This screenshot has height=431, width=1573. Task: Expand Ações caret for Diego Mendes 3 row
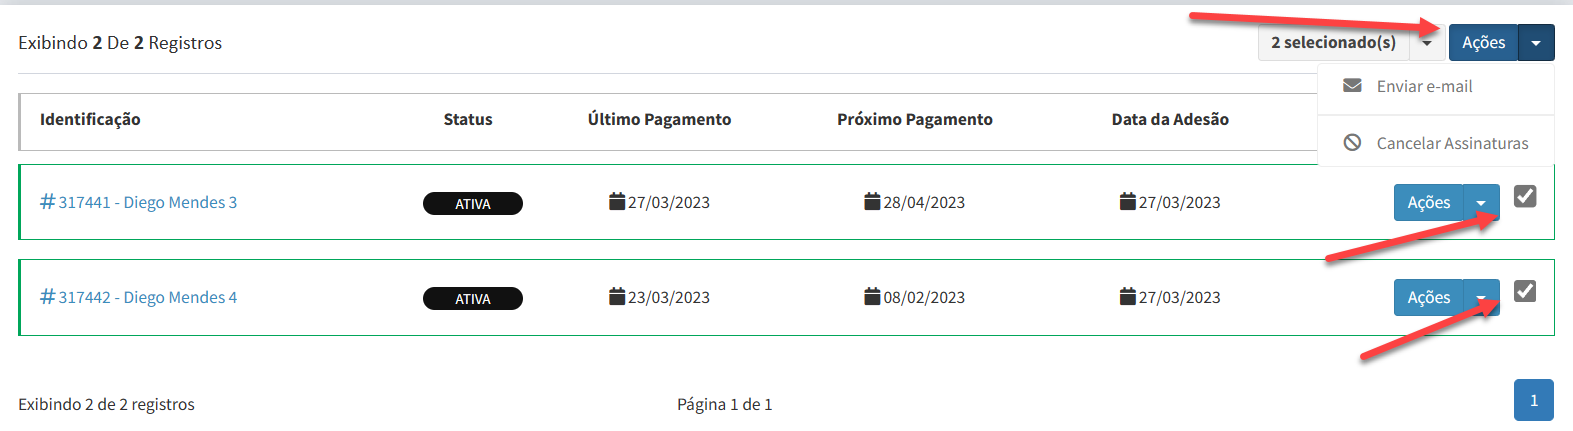1481,203
